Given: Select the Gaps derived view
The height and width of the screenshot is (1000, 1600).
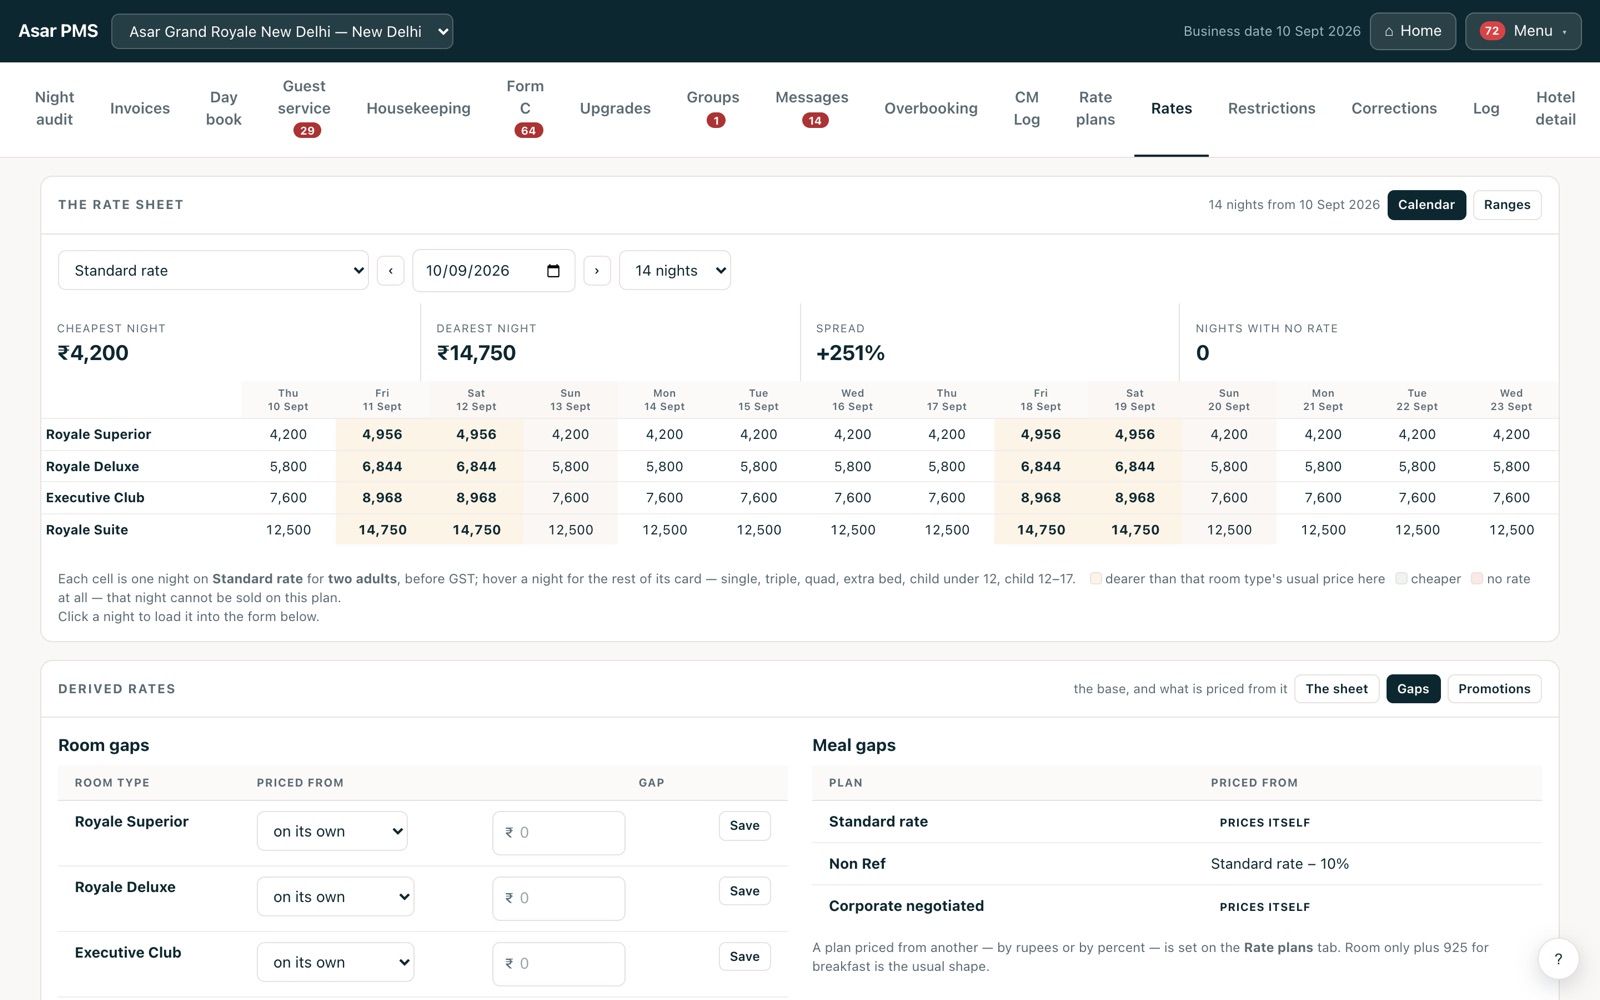Looking at the screenshot, I should (x=1413, y=689).
